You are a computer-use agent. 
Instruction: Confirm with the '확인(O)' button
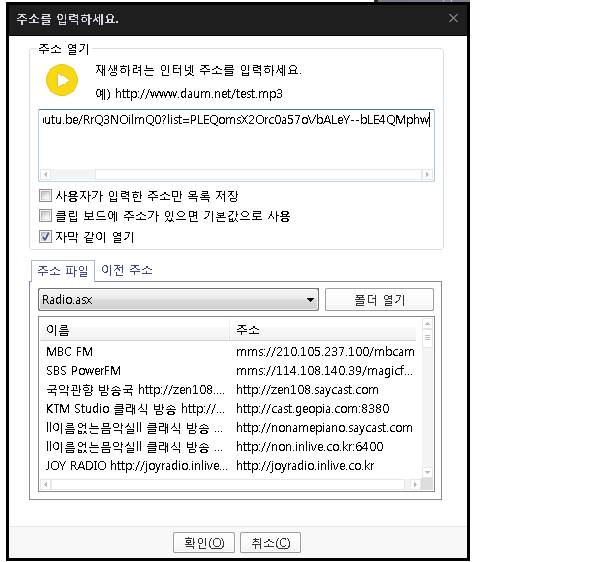[204, 543]
